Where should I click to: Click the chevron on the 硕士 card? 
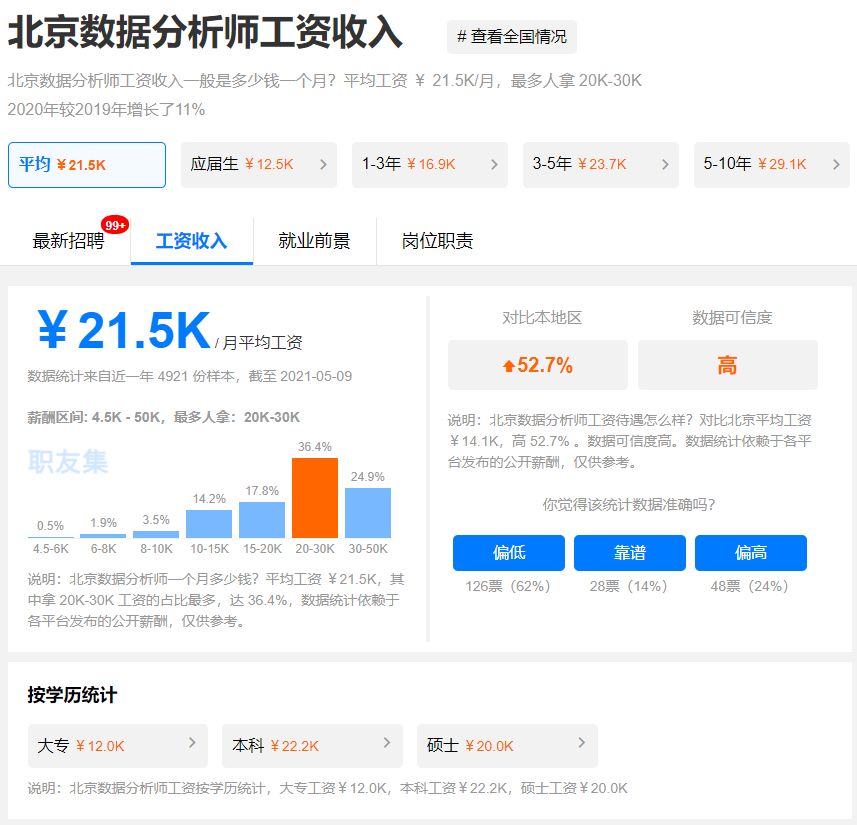(x=582, y=743)
